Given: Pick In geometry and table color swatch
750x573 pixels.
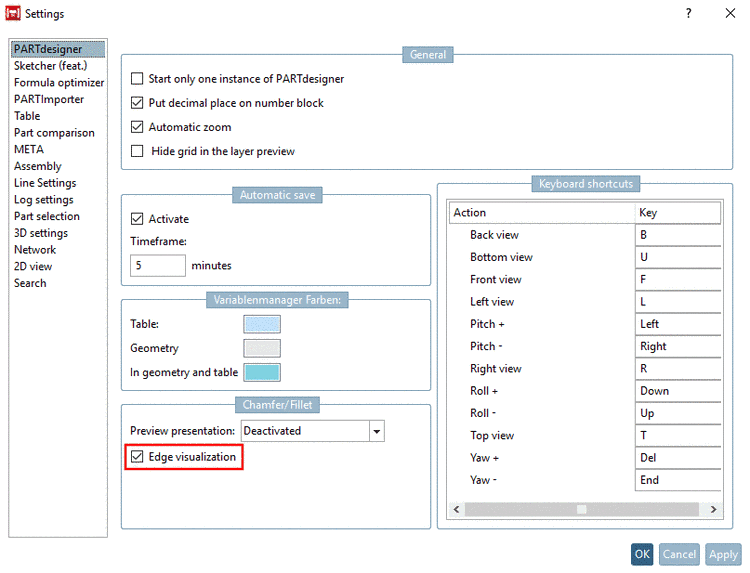Looking at the screenshot, I should tap(262, 372).
